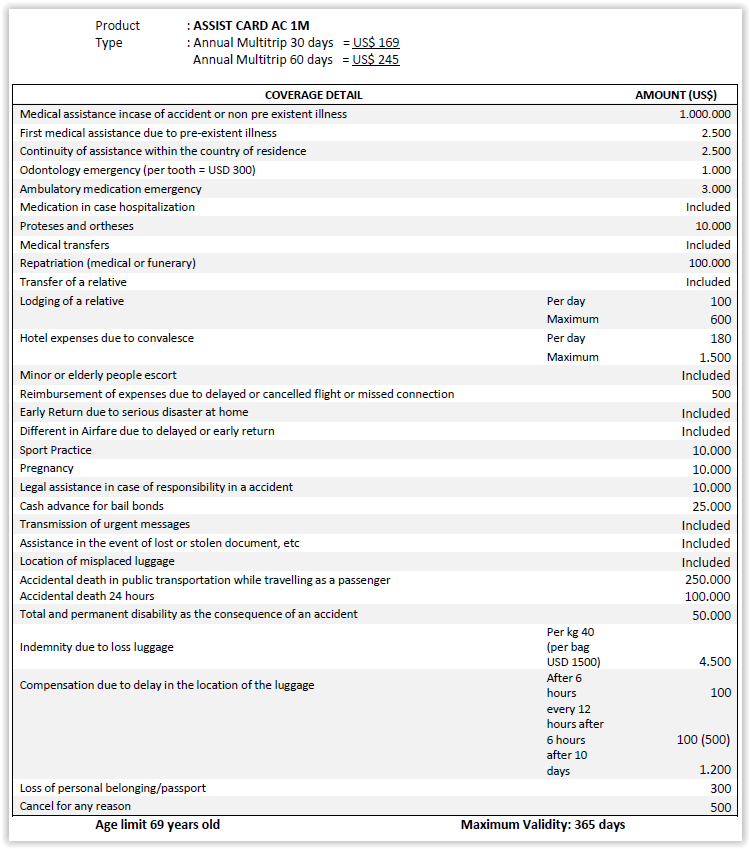Click 'Transfer of a relative' text

(73, 282)
